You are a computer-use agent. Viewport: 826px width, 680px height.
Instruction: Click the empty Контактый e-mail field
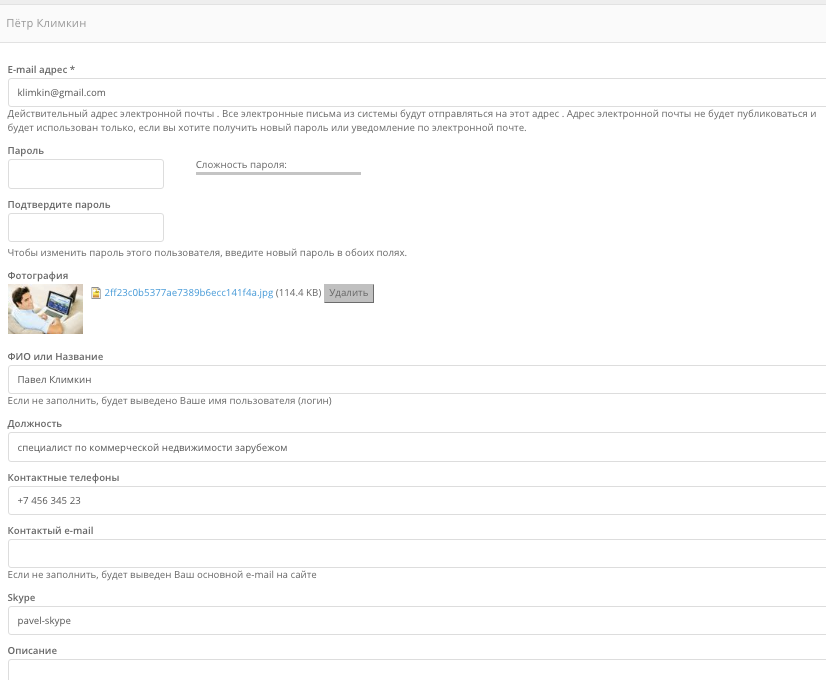click(x=417, y=554)
